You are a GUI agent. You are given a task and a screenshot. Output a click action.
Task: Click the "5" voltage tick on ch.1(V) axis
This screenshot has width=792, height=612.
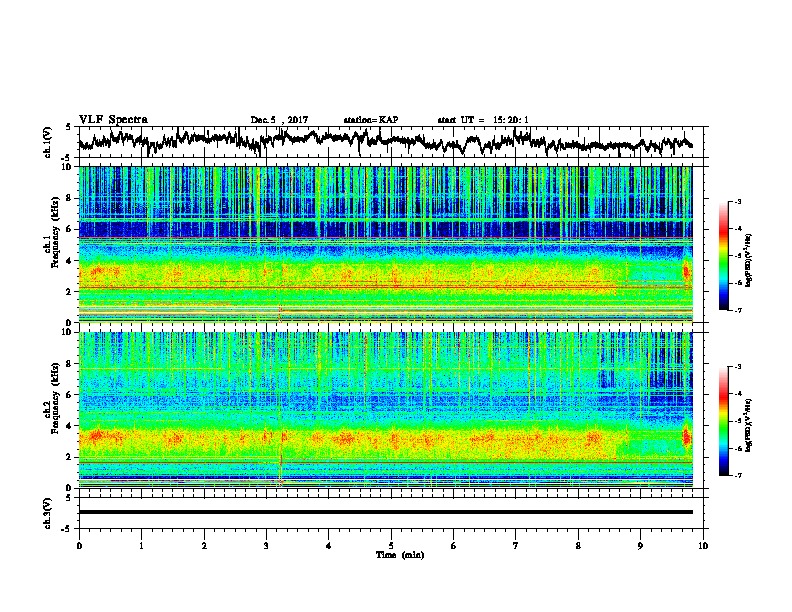coord(68,127)
